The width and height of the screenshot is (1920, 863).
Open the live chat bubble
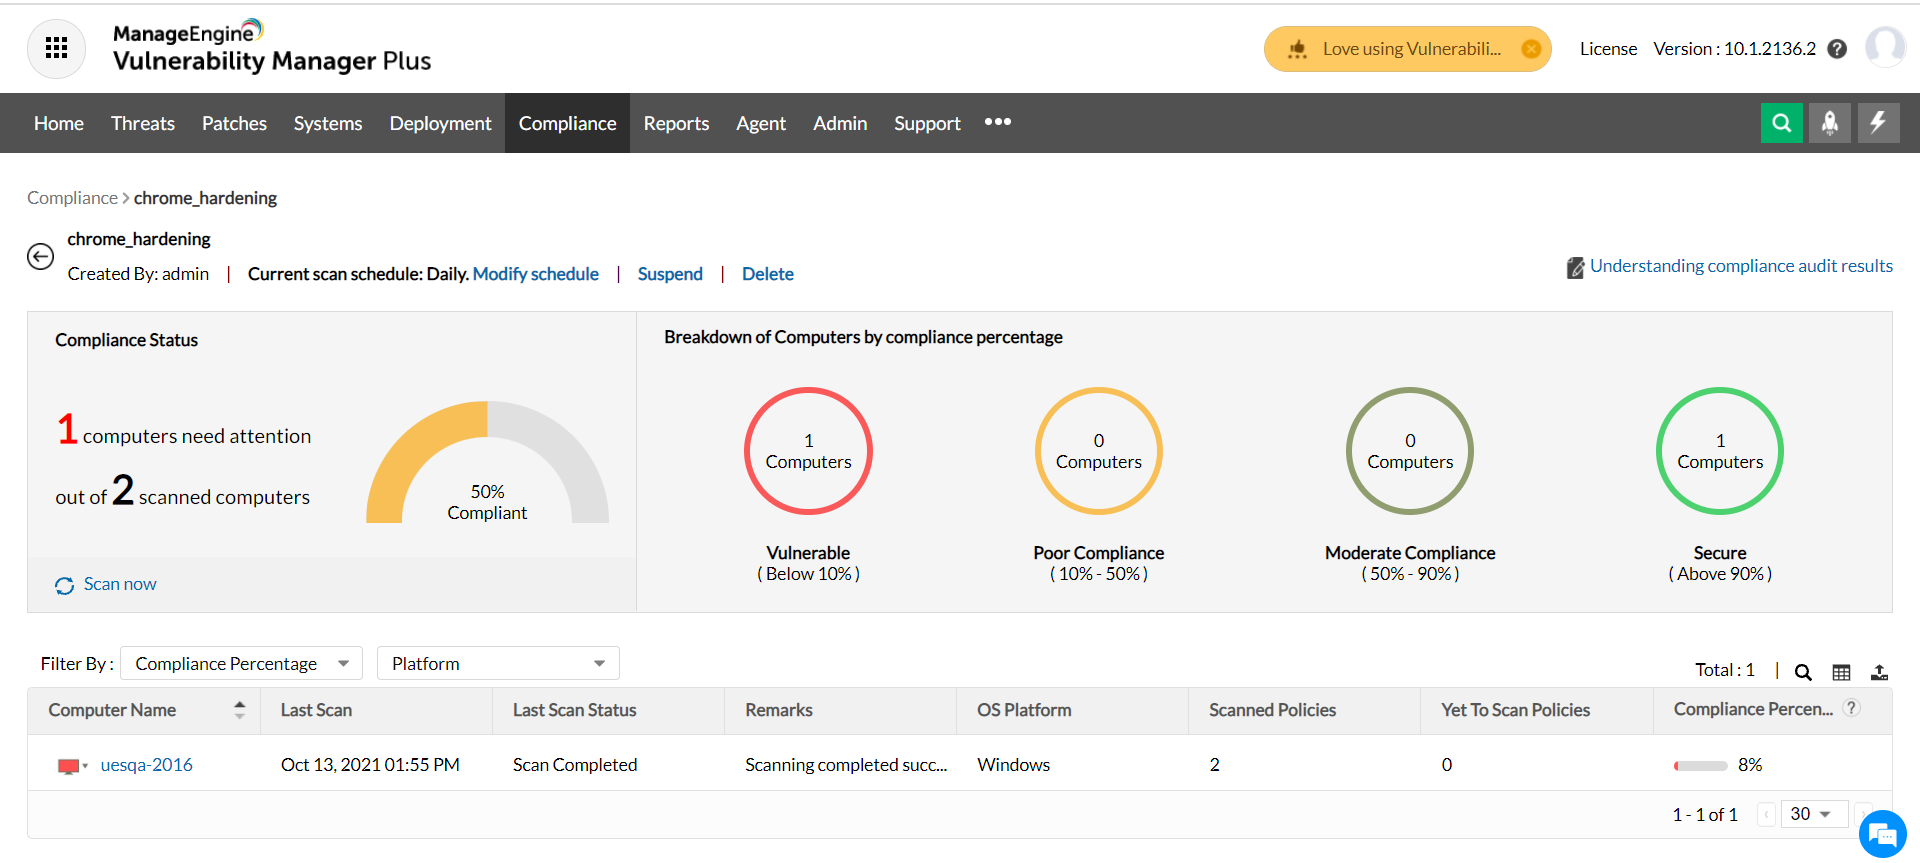1882,834
